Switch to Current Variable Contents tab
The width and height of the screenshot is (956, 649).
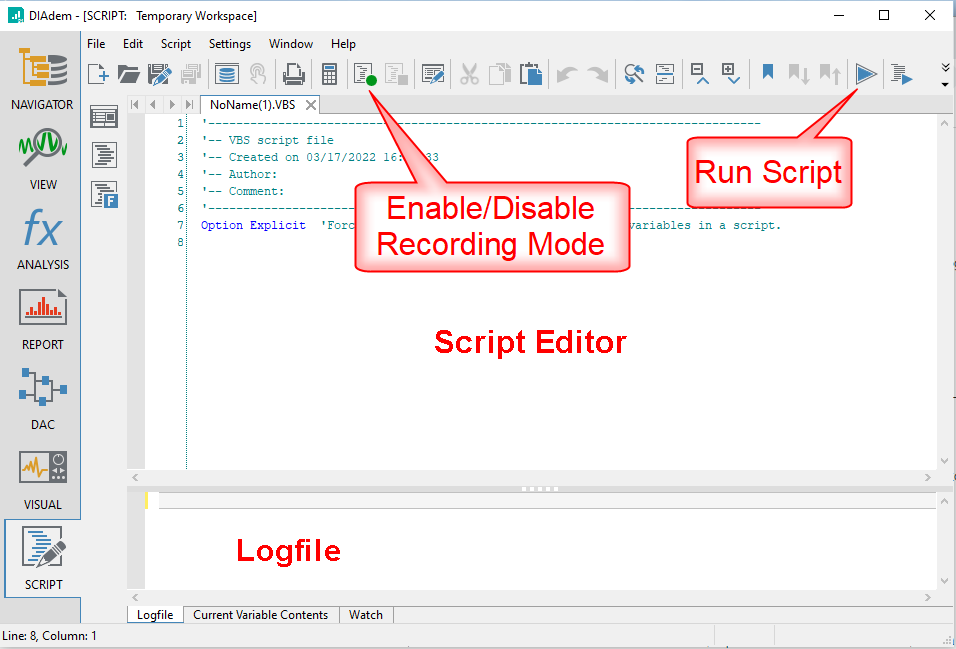pos(260,615)
